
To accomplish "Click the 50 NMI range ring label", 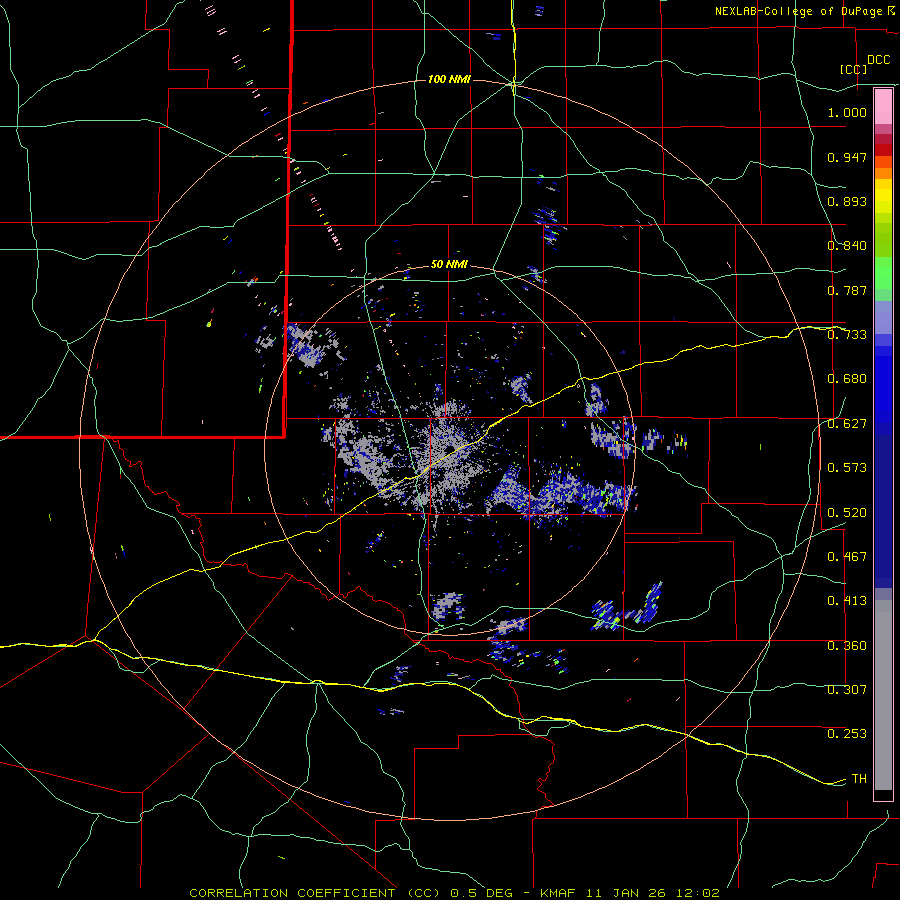I will 449,265.
